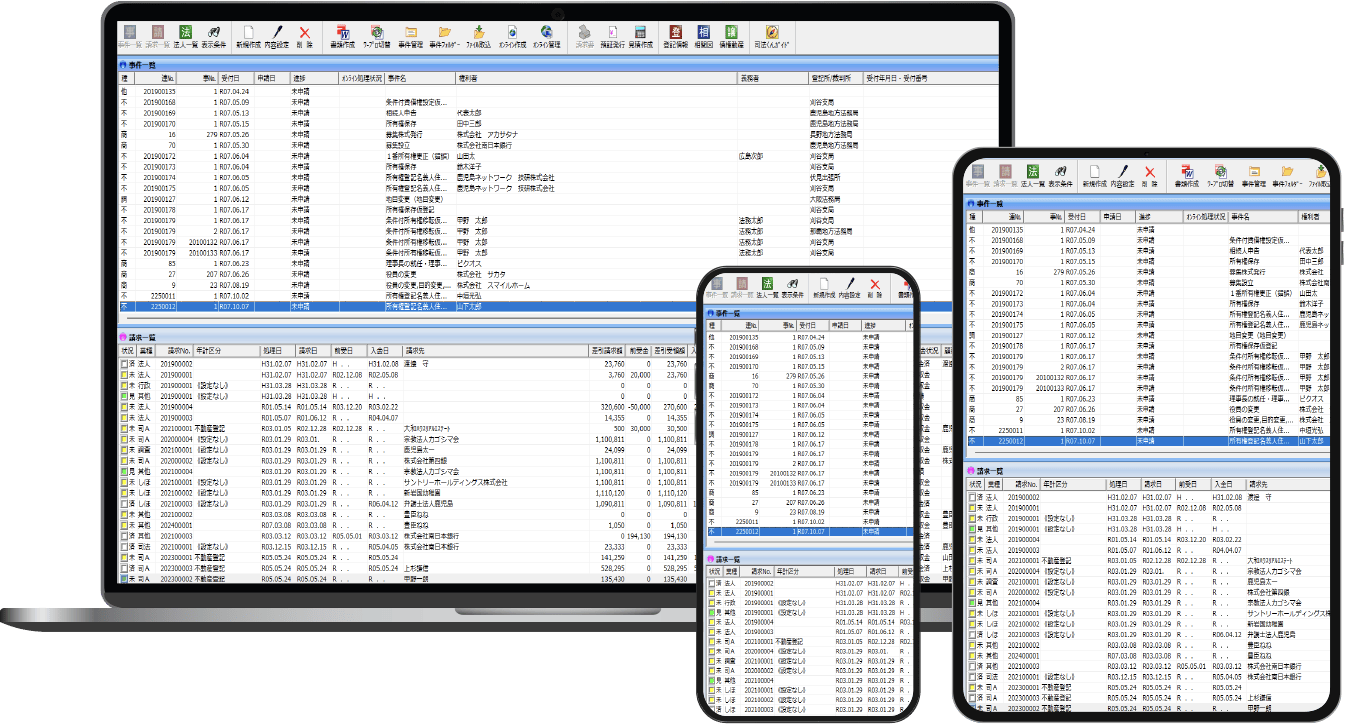
Task: Select 上杉謙信 billing row on the laptop
Action: click(410, 568)
